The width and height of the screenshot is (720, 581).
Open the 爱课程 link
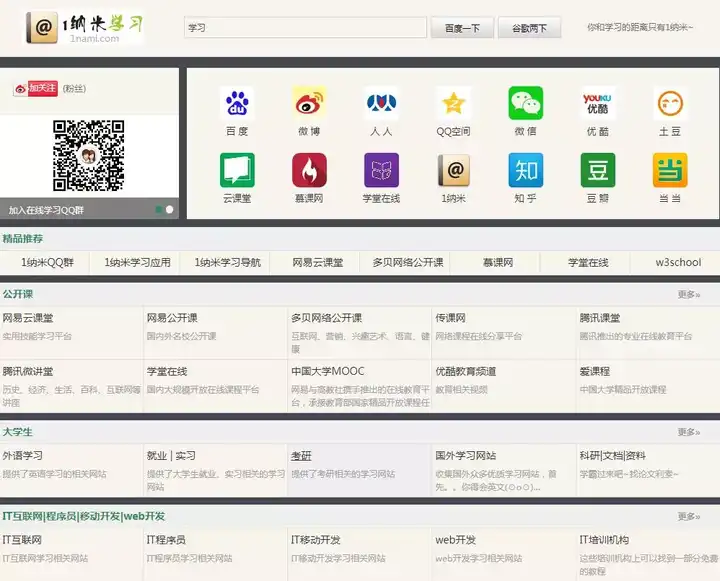(x=595, y=372)
